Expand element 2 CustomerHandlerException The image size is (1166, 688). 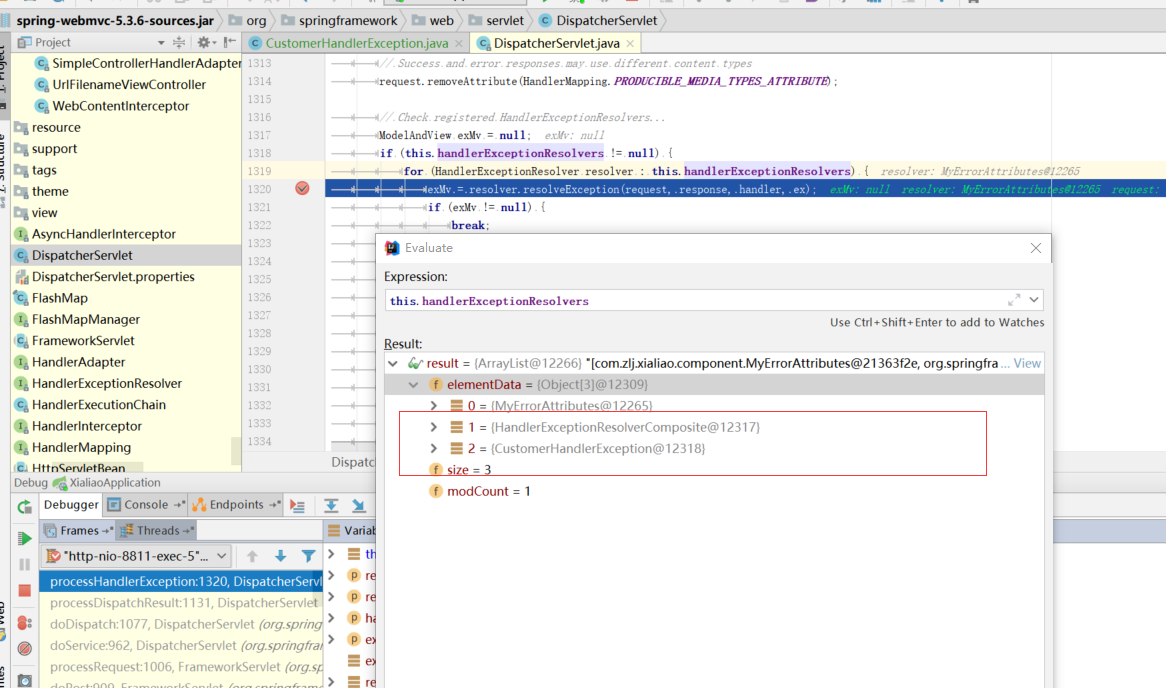click(434, 449)
